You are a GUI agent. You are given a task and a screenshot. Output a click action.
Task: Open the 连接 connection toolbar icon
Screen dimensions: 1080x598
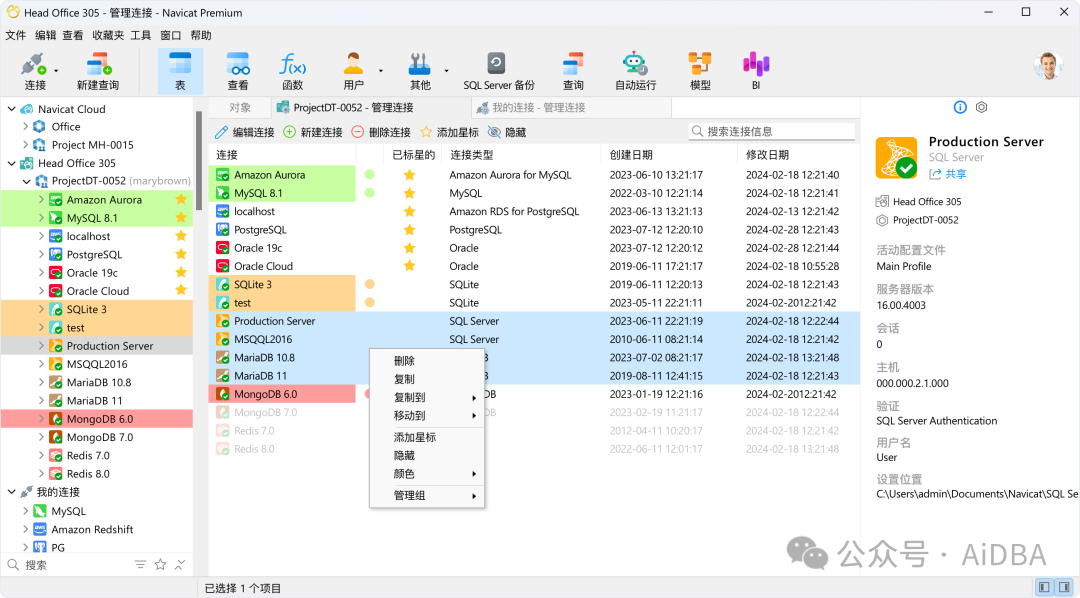point(33,65)
